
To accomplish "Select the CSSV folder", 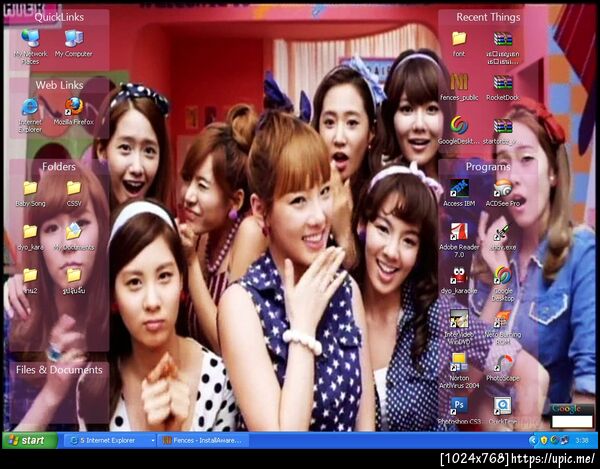I will click(74, 194).
